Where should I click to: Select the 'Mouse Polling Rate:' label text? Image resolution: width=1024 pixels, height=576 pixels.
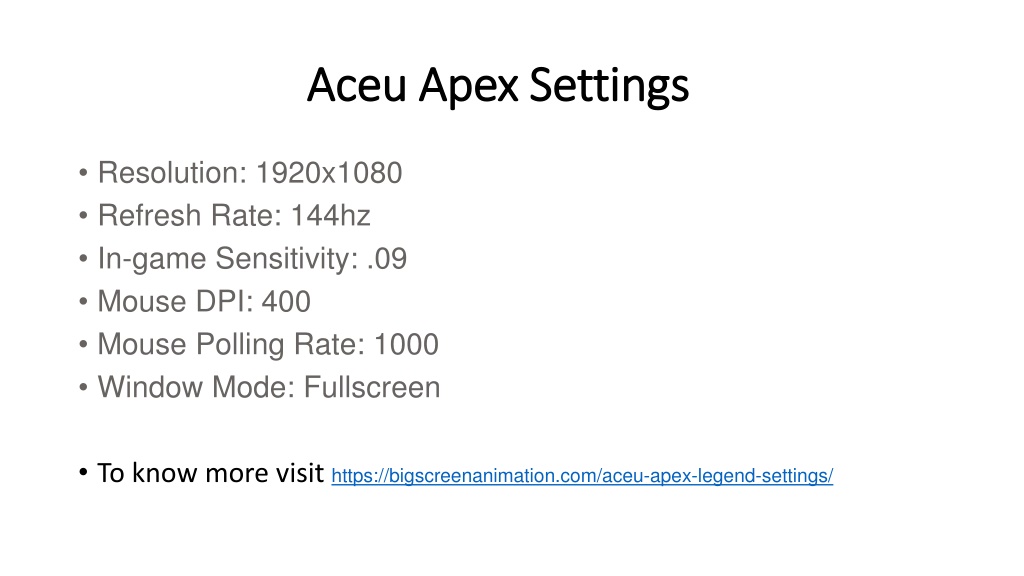click(x=231, y=345)
